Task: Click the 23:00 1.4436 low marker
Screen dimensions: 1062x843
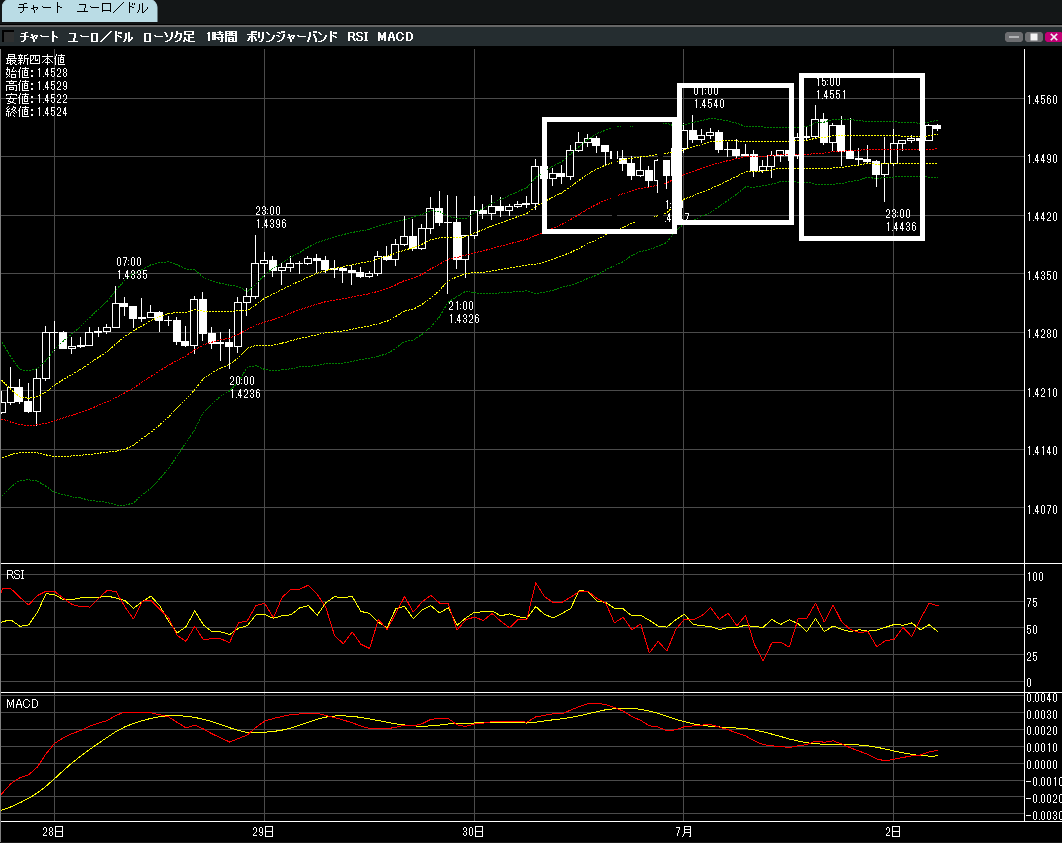Action: (900, 220)
